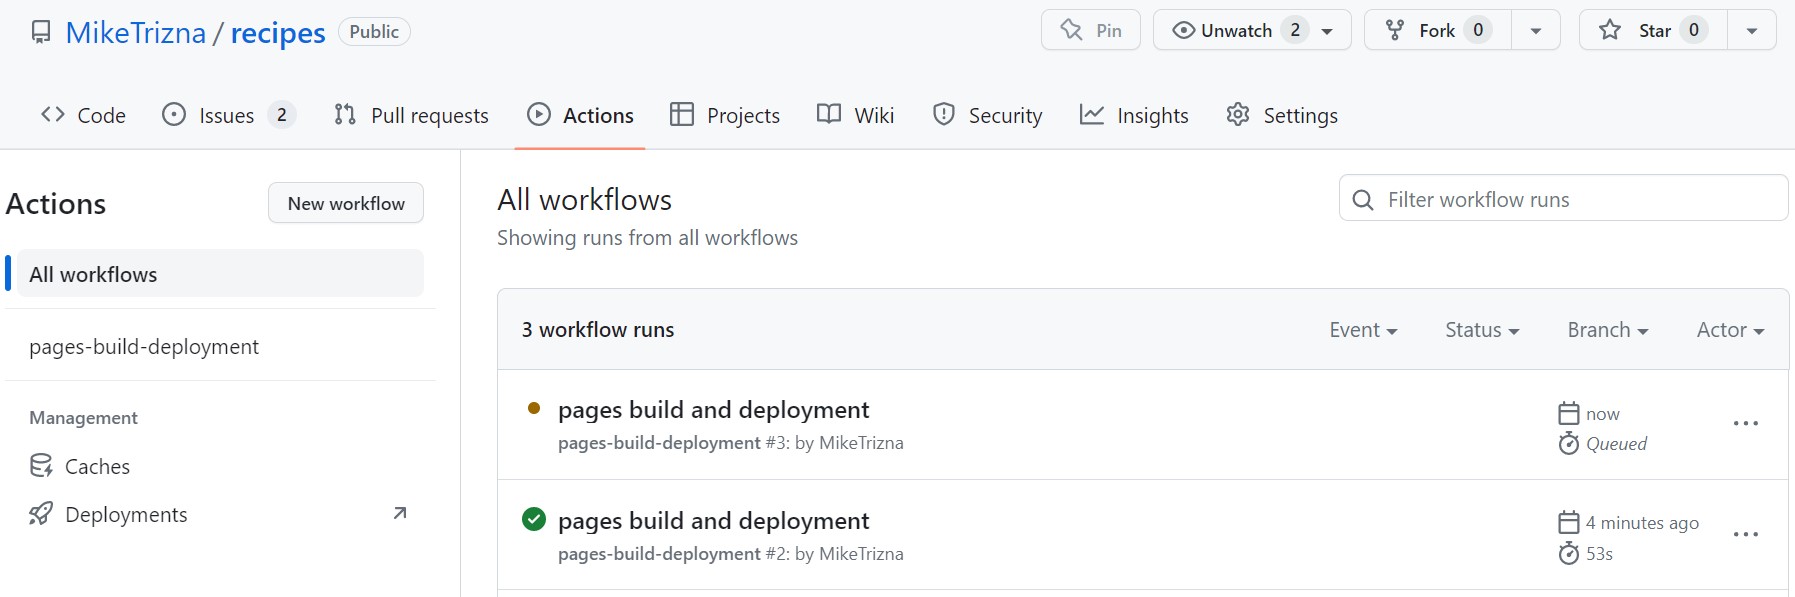Open the pages-build-deployment link of run #2
This screenshot has width=1795, height=597.
click(659, 554)
